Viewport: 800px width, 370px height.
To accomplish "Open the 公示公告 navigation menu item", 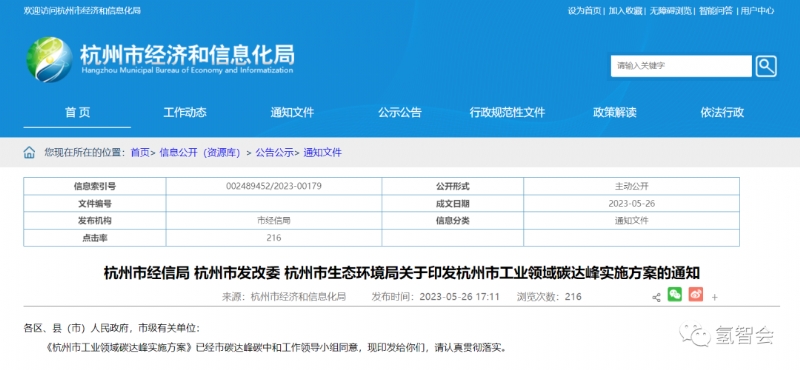I will [x=400, y=112].
